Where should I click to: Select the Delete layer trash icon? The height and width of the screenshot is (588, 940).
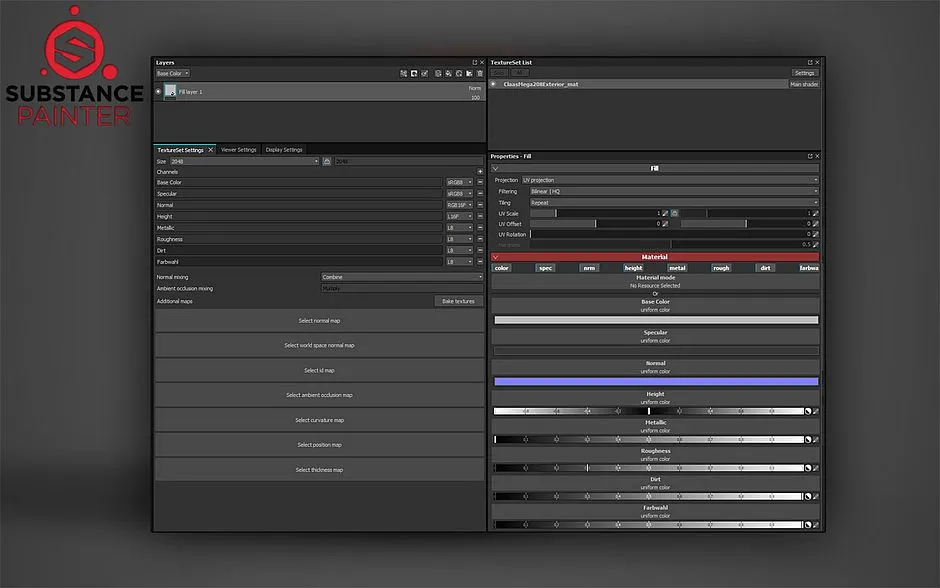479,72
